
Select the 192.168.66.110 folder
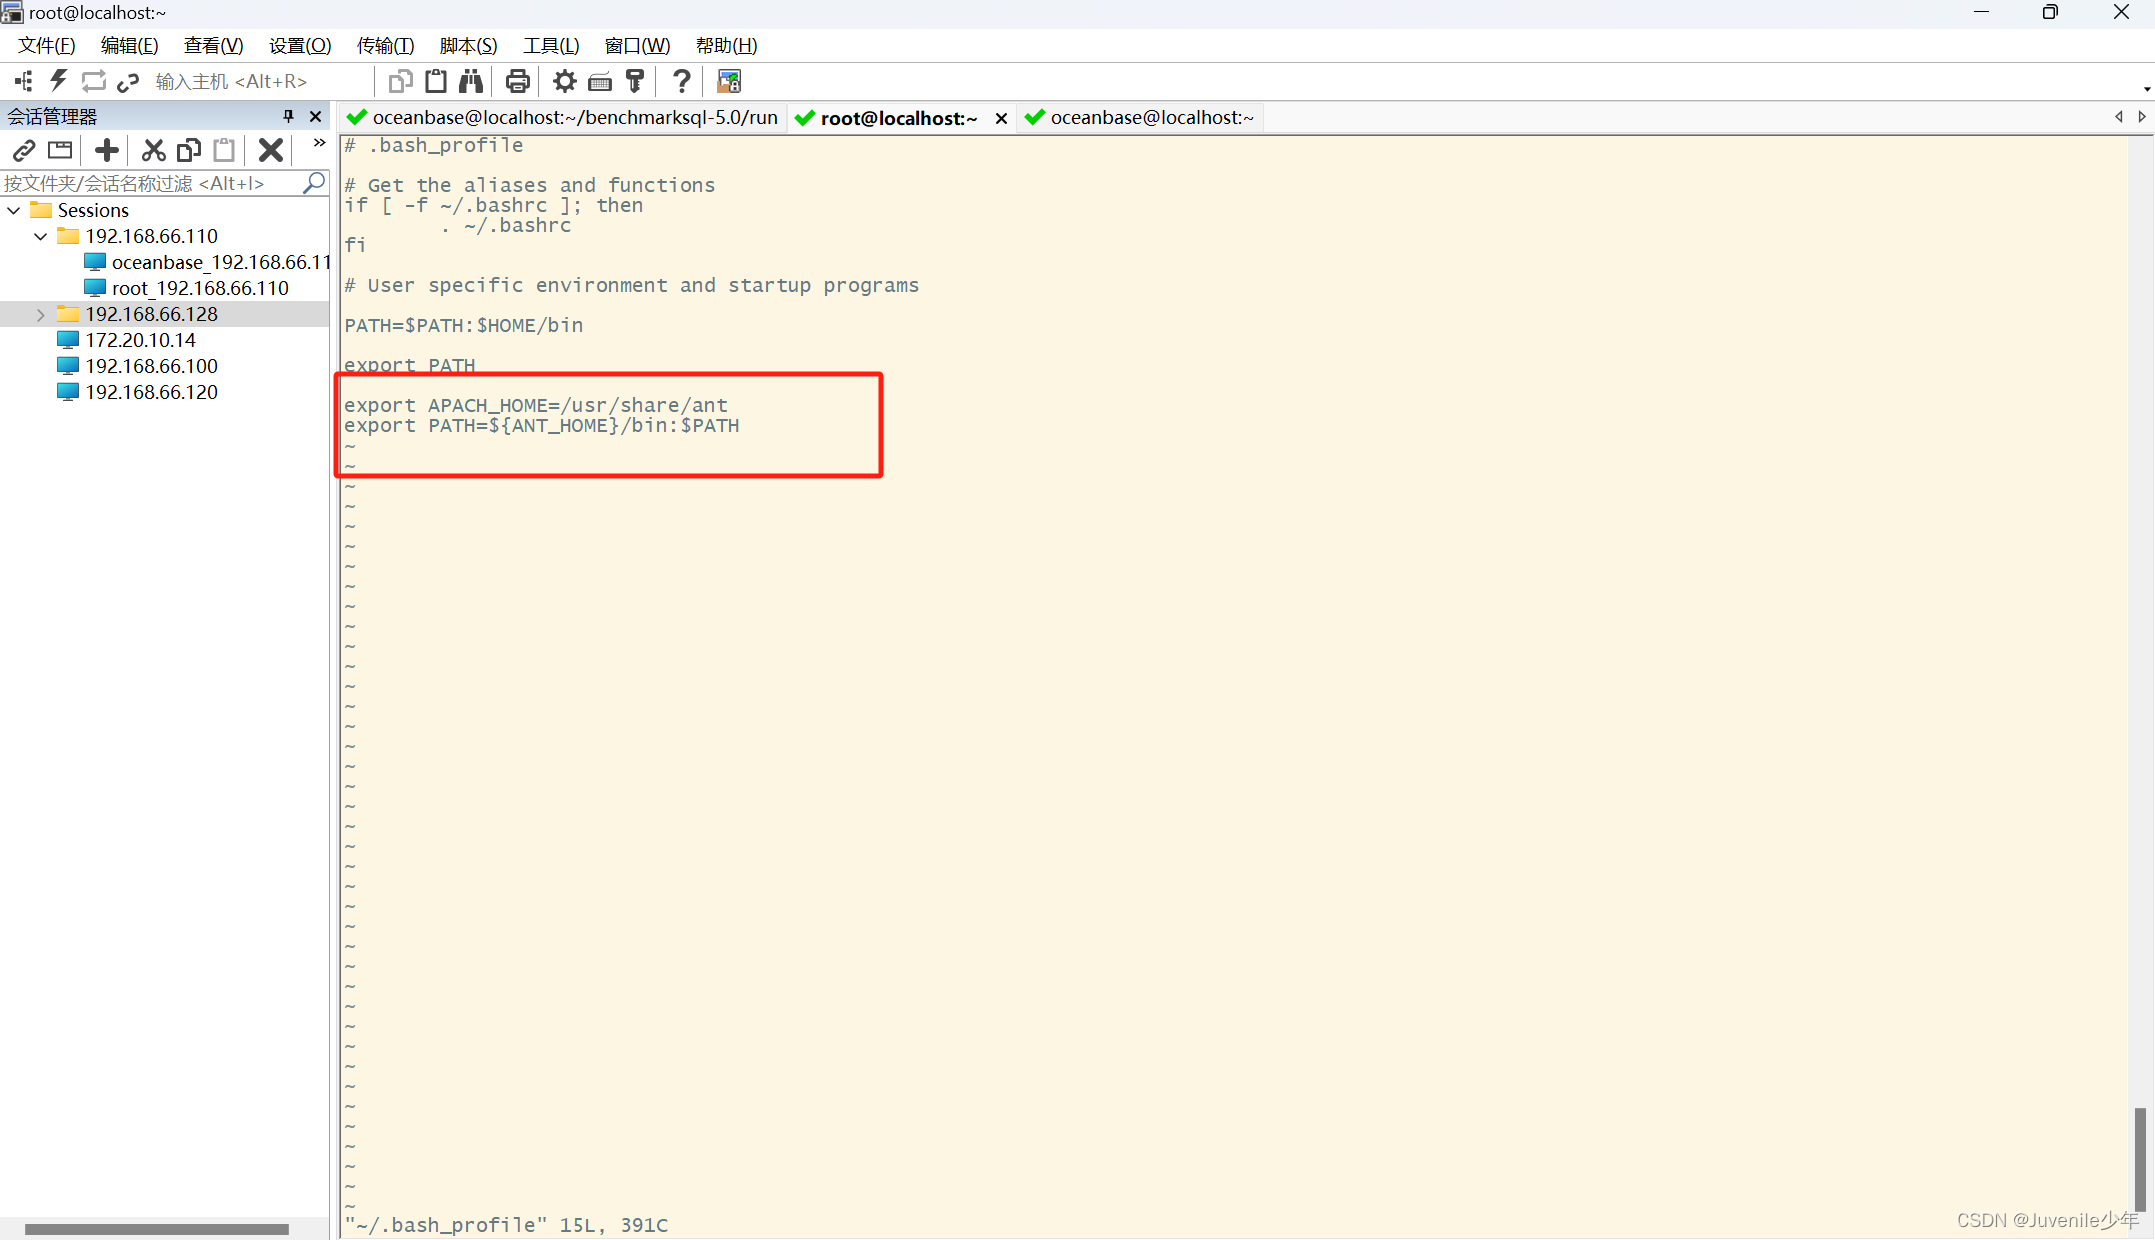click(x=151, y=236)
